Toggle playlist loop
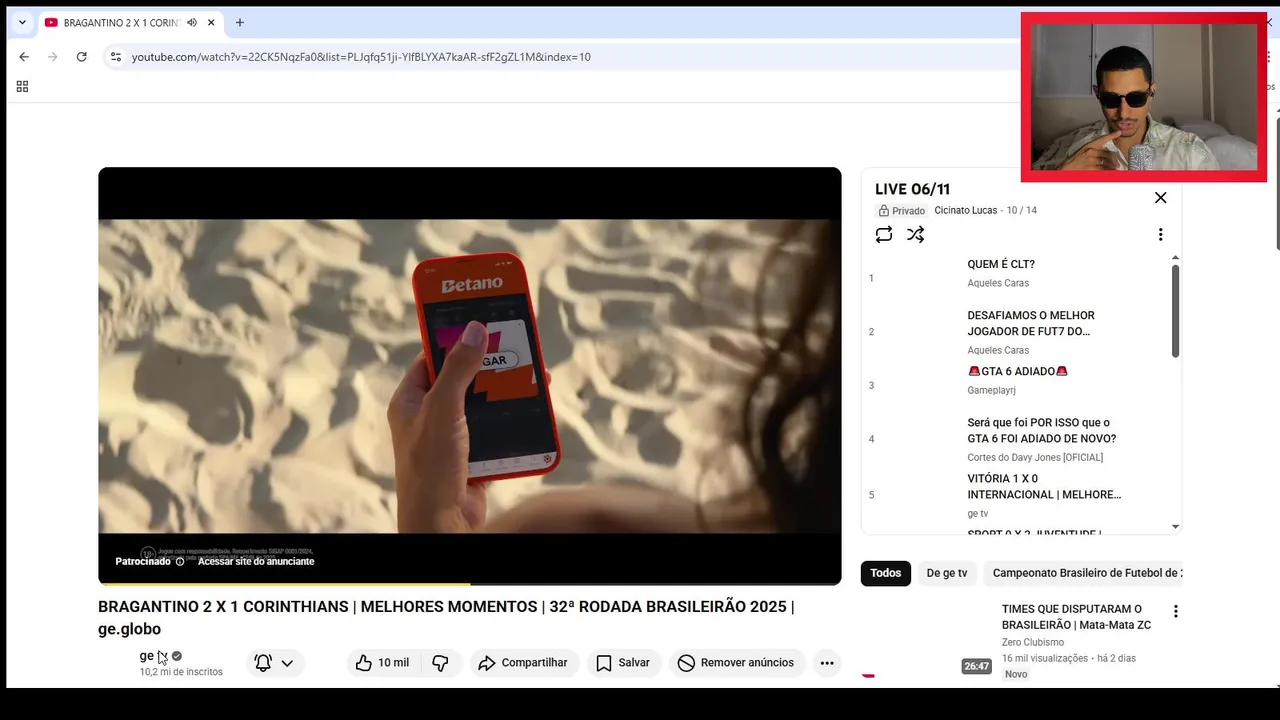1280x720 pixels. 884,234
